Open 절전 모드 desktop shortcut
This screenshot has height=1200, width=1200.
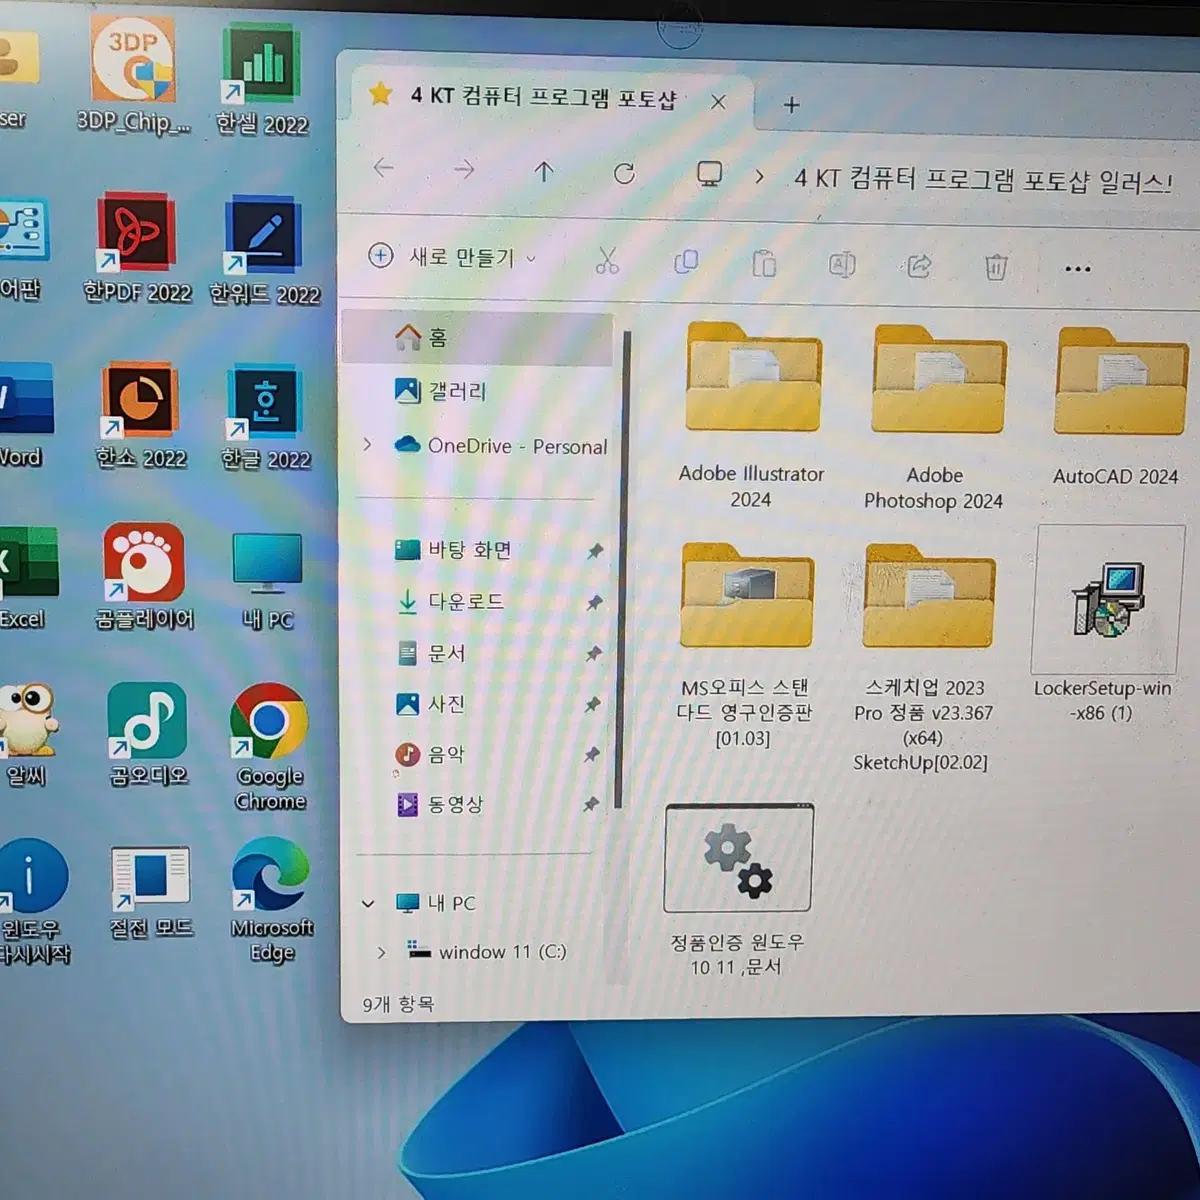pyautogui.click(x=150, y=892)
